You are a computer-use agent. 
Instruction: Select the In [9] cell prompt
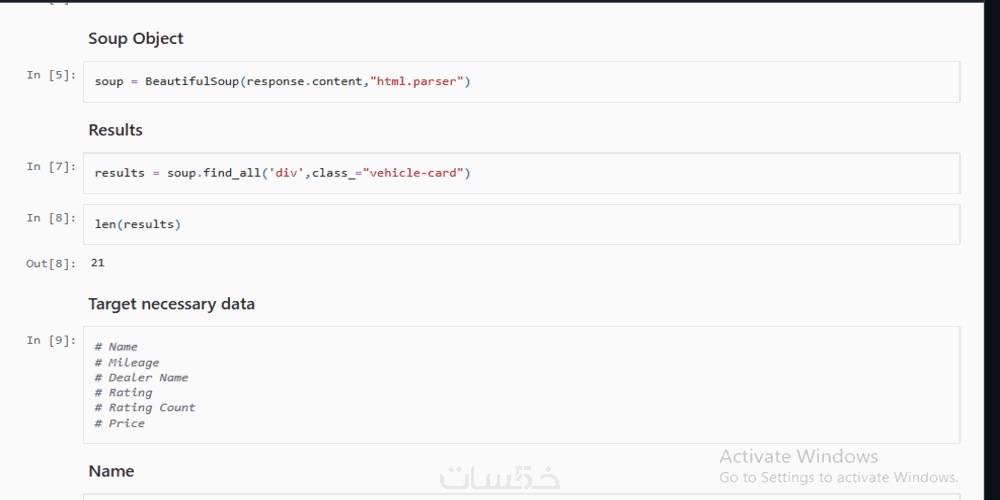50,341
